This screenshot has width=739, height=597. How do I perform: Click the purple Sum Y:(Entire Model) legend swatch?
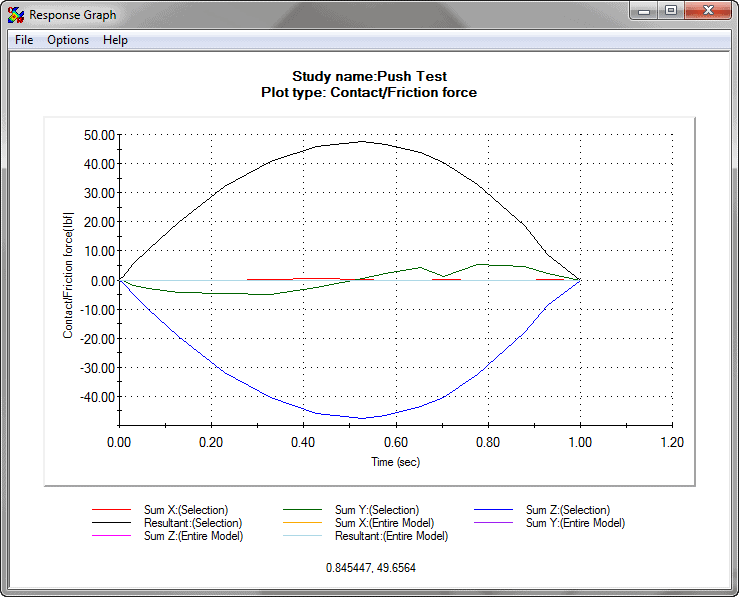pos(493,523)
